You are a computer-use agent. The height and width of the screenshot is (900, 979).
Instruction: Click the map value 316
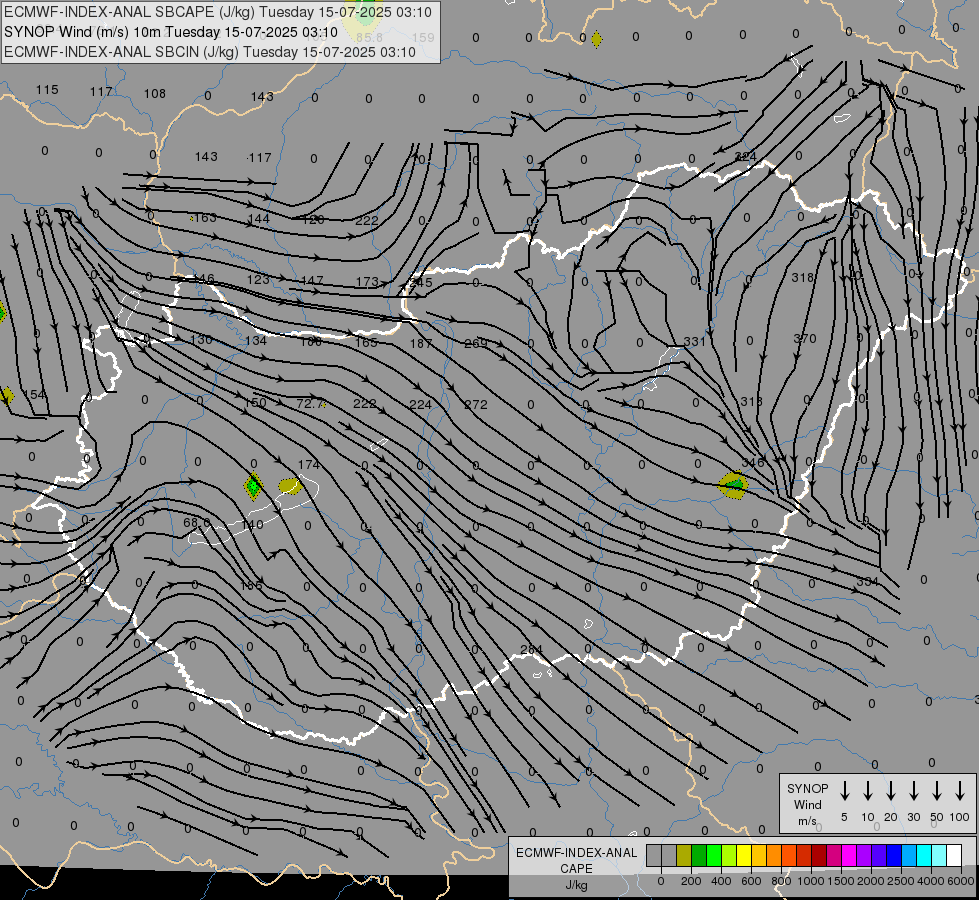click(753, 463)
